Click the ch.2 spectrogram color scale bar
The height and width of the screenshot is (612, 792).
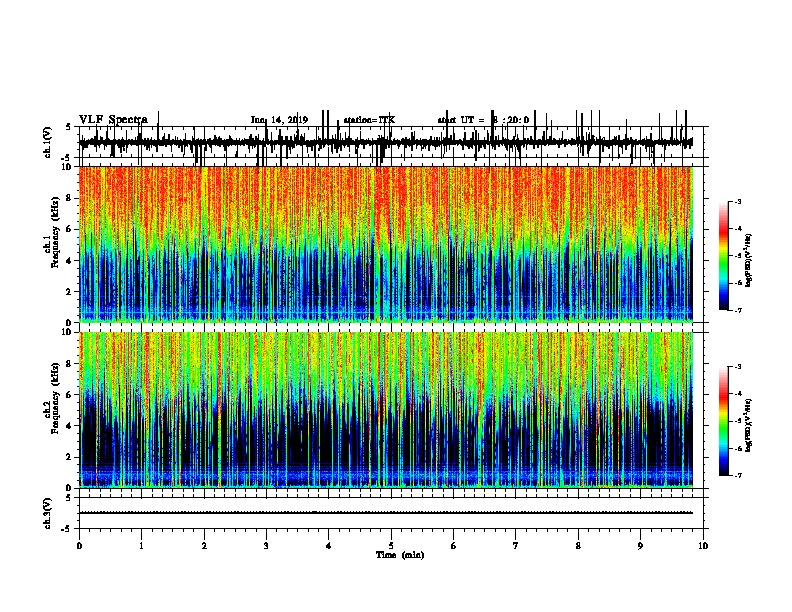pyautogui.click(x=724, y=421)
